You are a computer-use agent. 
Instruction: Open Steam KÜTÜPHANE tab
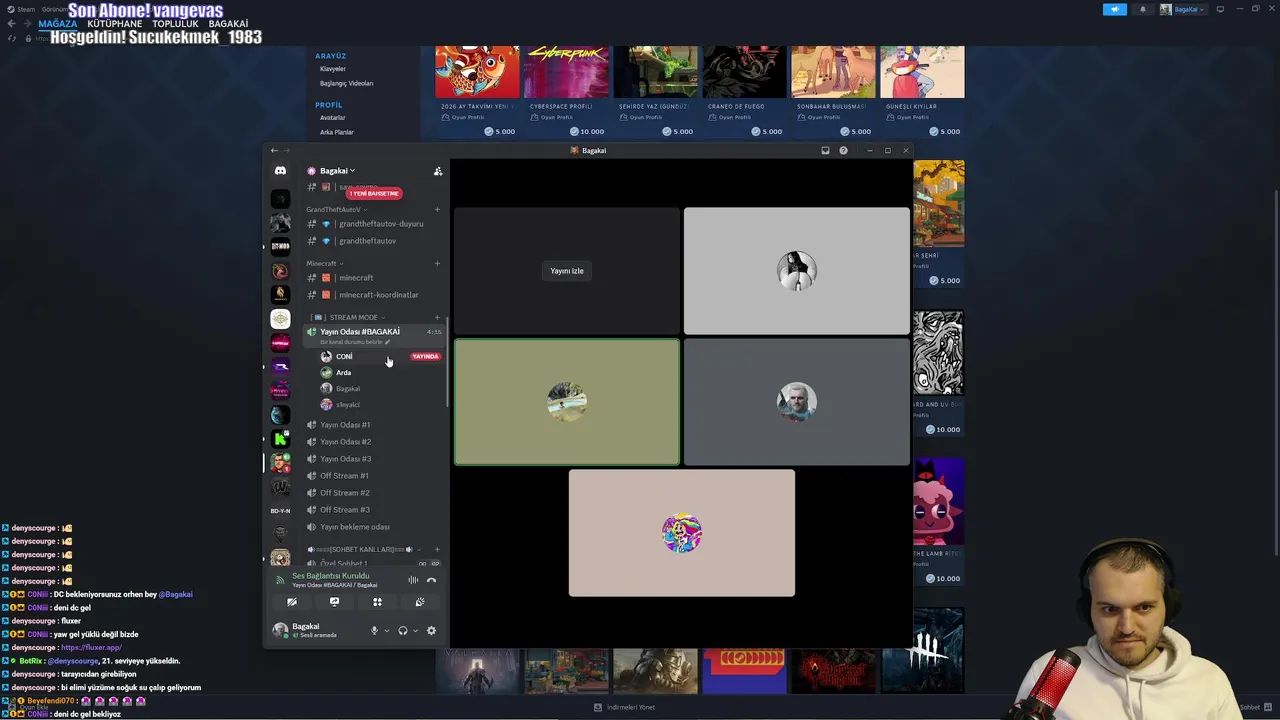click(115, 24)
